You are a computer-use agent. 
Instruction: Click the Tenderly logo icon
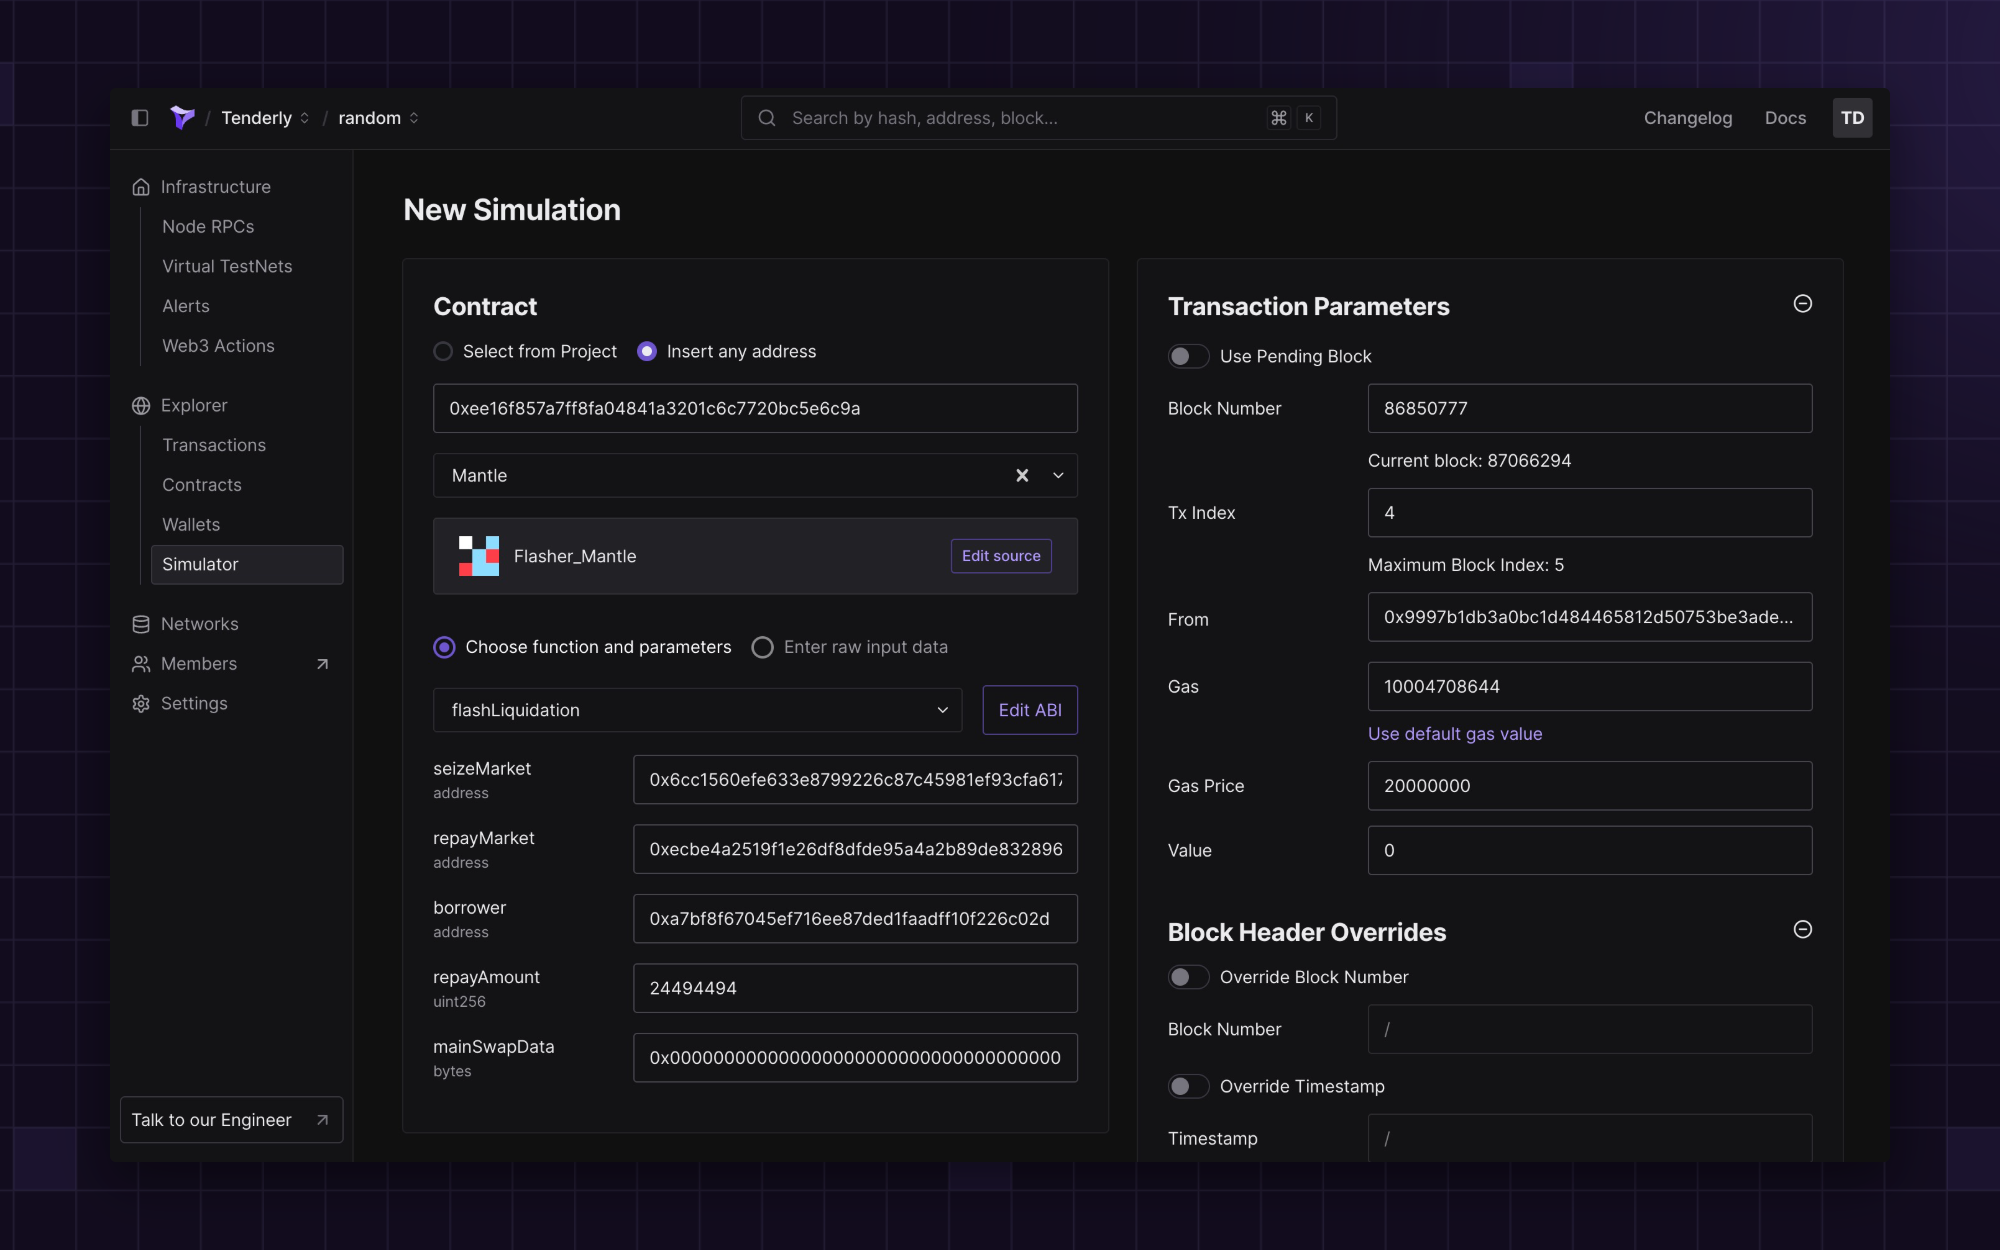(182, 118)
